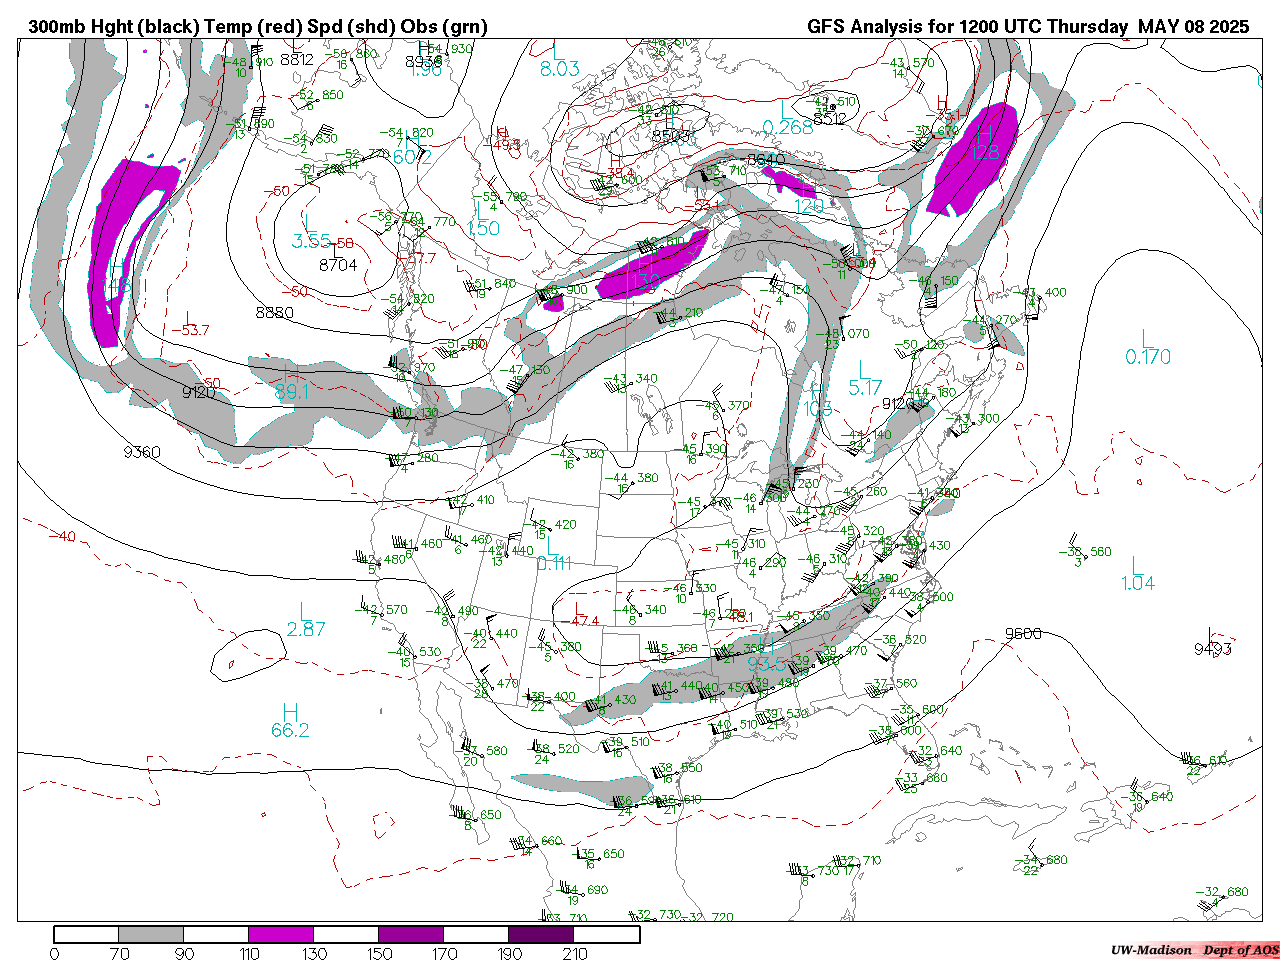Select the L 1.04 low marker

(x=1138, y=574)
